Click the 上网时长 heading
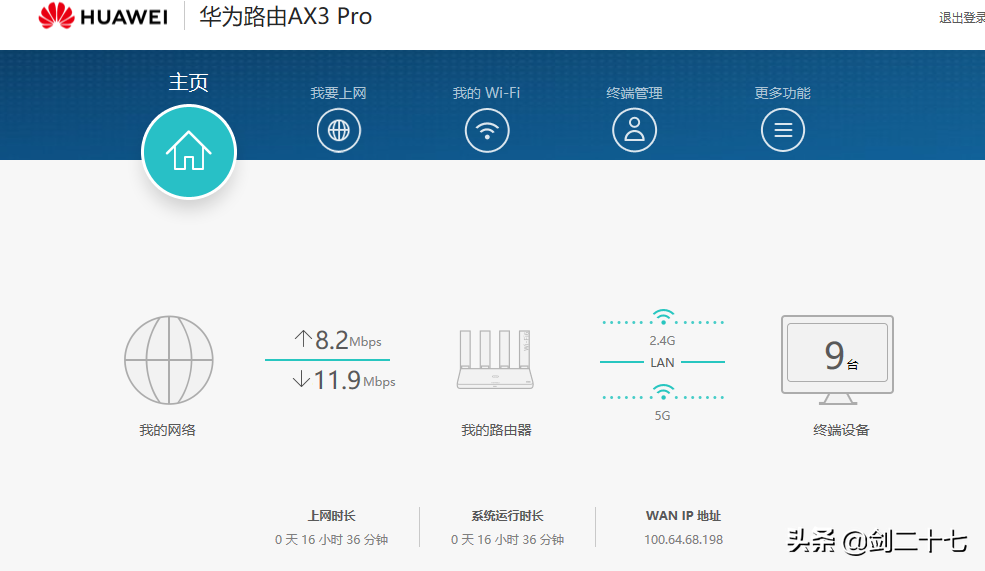Screen dimensions: 985x571 point(332,516)
